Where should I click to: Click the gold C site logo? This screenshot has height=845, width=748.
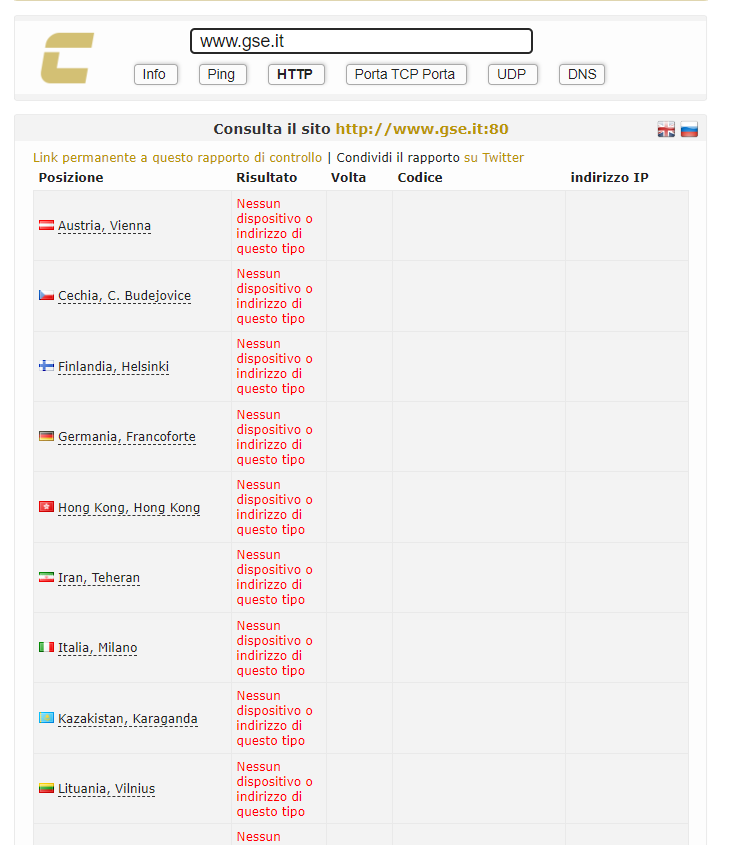[x=67, y=58]
